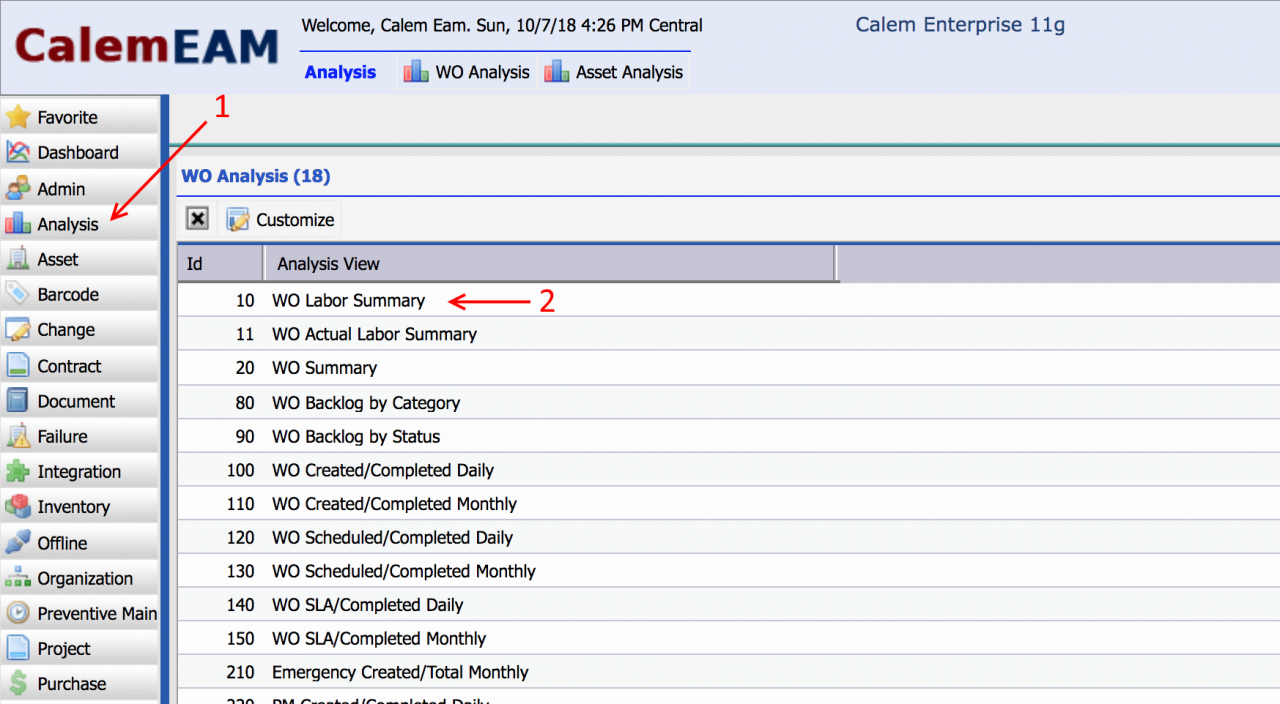This screenshot has width=1280, height=704.
Task: Sort by the Analysis View column header
Action: pos(549,264)
